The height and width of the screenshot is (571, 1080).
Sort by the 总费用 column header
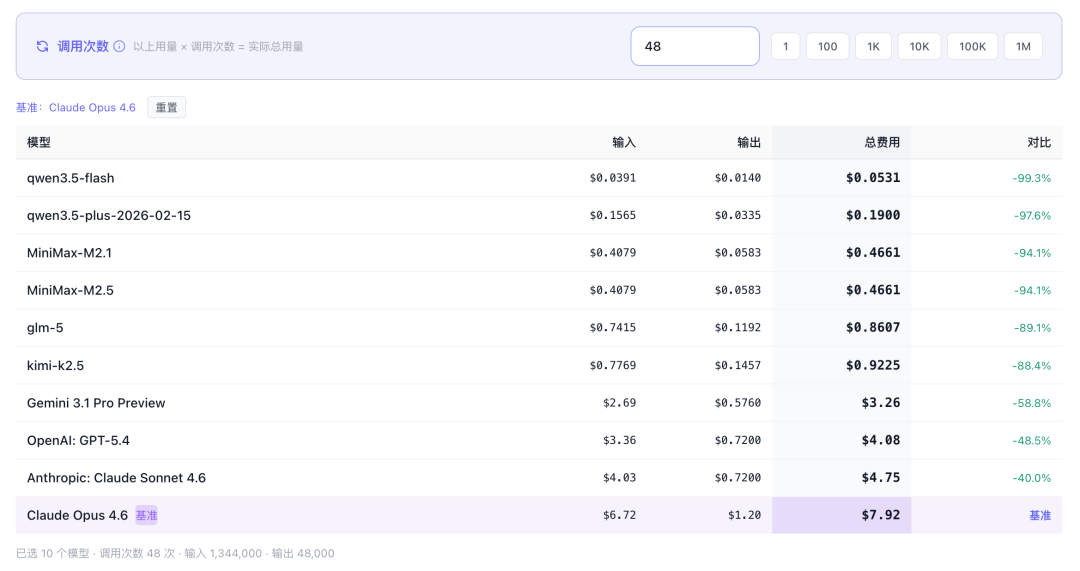[x=881, y=143]
